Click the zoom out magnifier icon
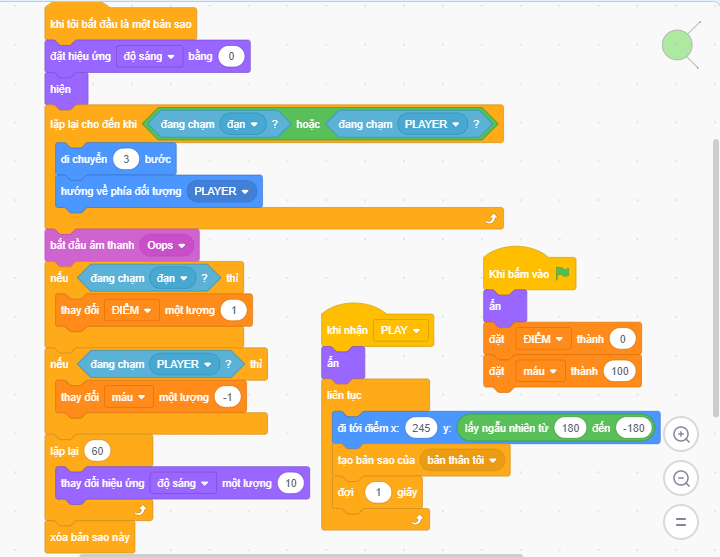Screen dimensions: 720x557 tap(681, 478)
